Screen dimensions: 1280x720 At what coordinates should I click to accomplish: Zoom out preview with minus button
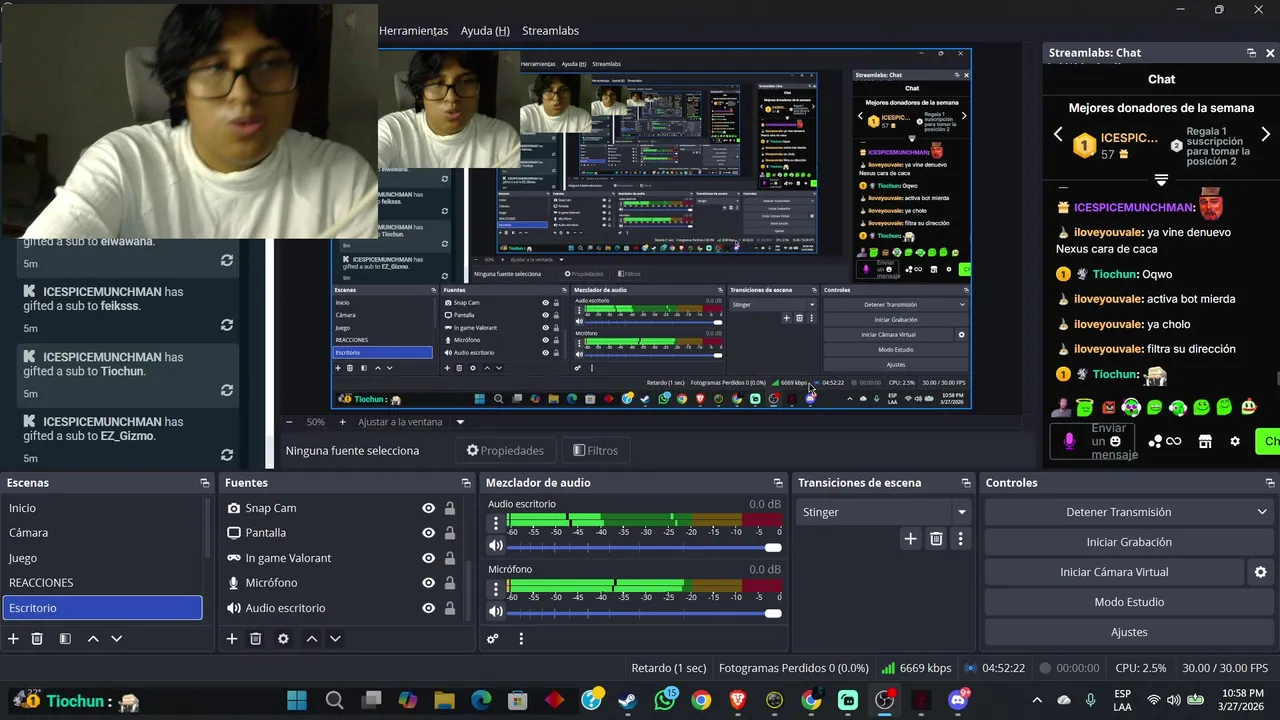point(289,422)
